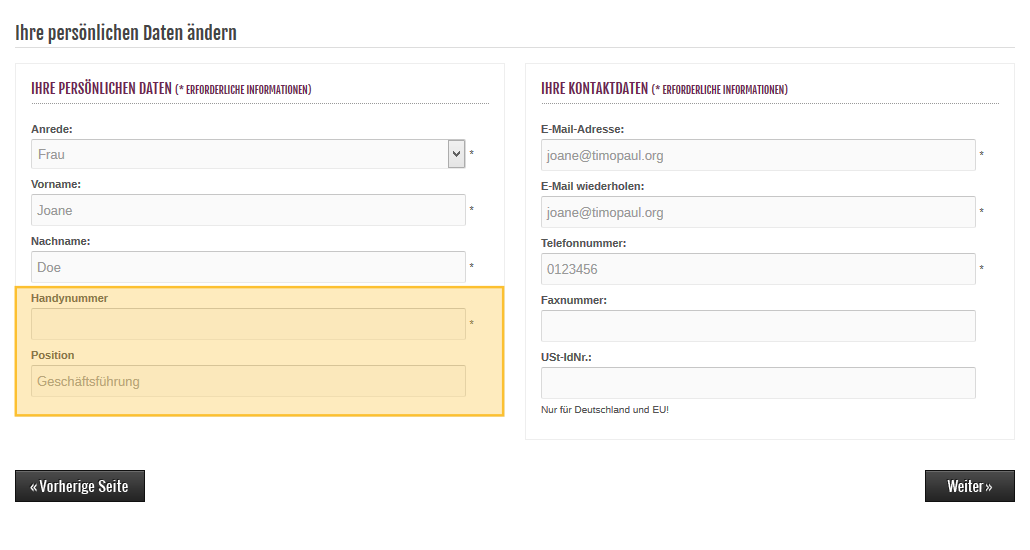
Task: Click the E-Mail-Adresse input field
Action: [x=758, y=155]
